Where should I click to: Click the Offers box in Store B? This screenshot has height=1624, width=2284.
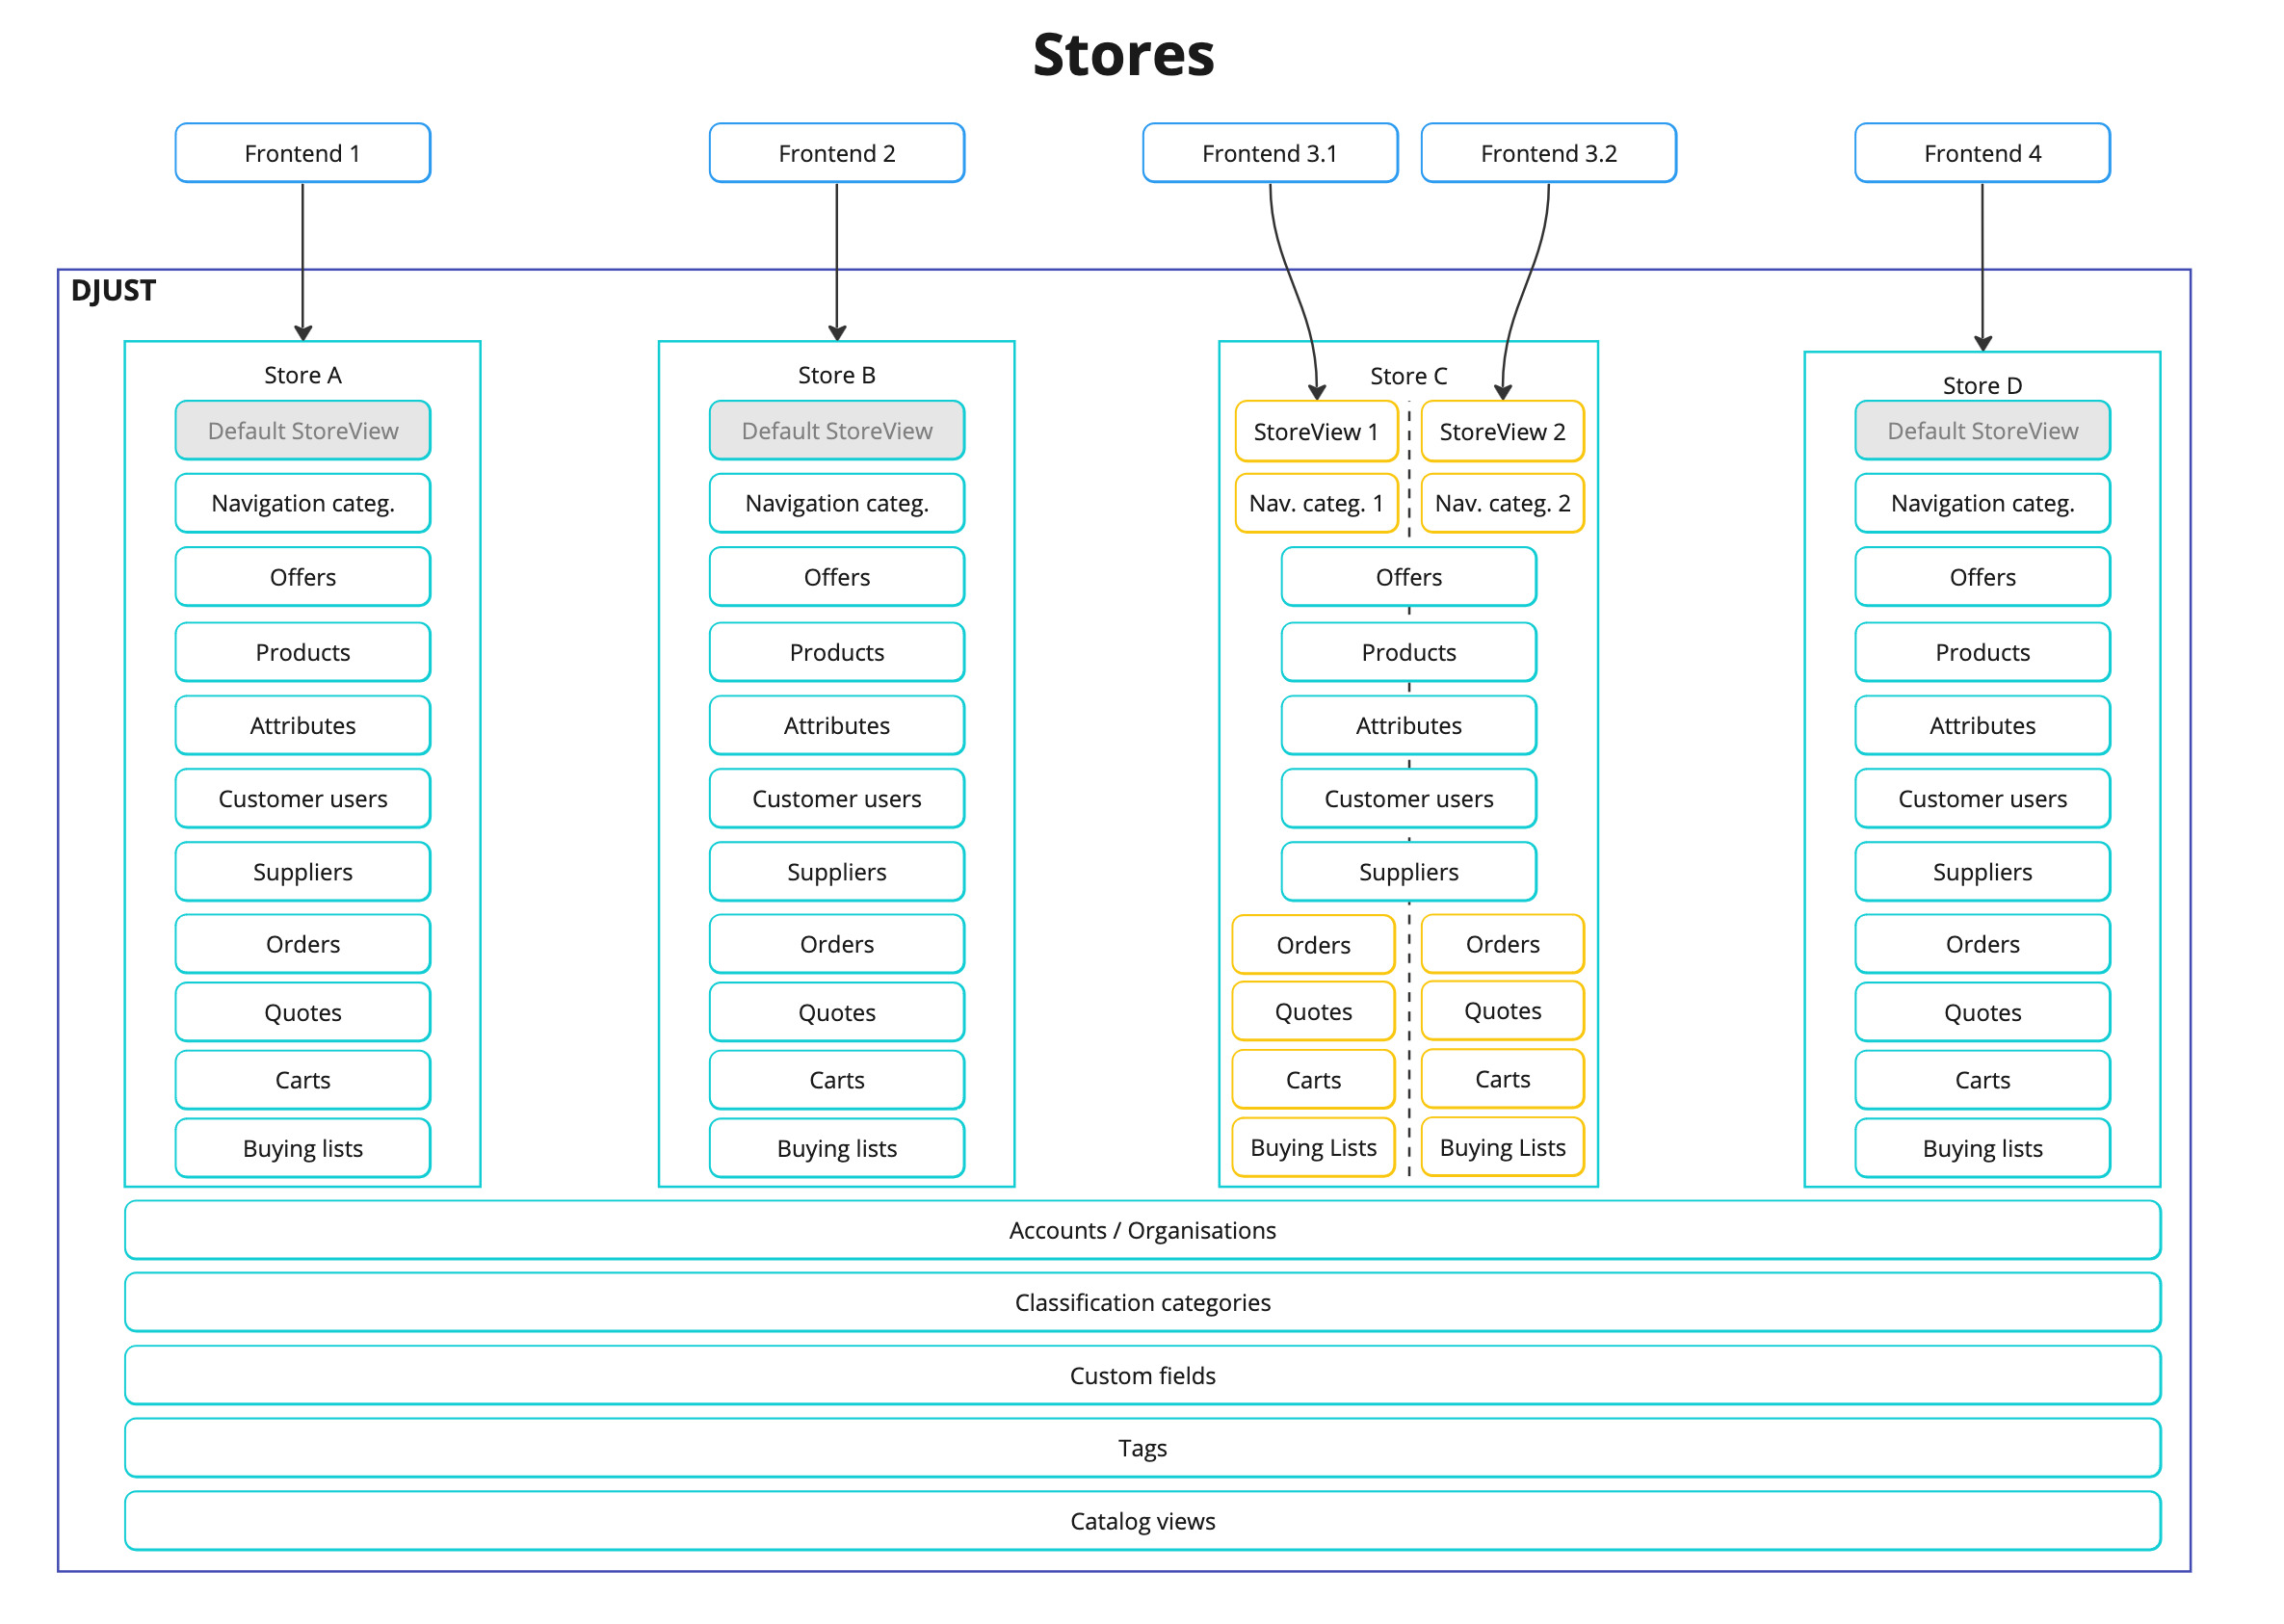836,576
